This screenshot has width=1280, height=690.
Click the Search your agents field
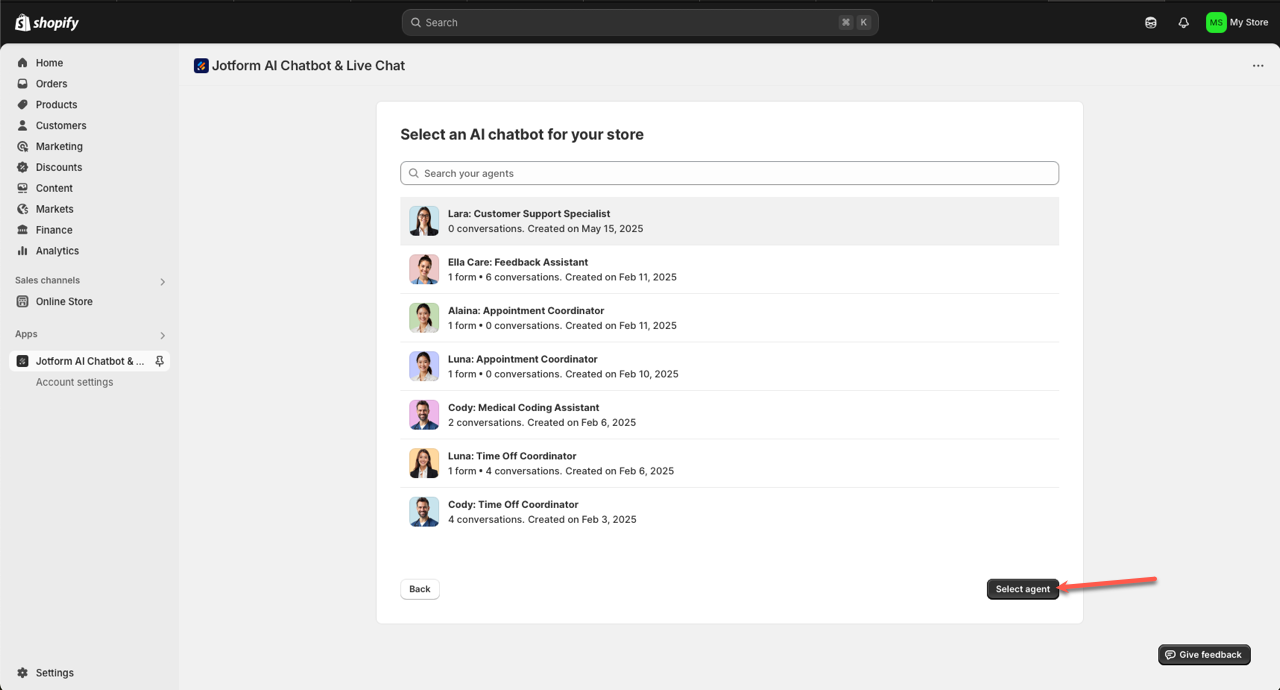pos(729,173)
